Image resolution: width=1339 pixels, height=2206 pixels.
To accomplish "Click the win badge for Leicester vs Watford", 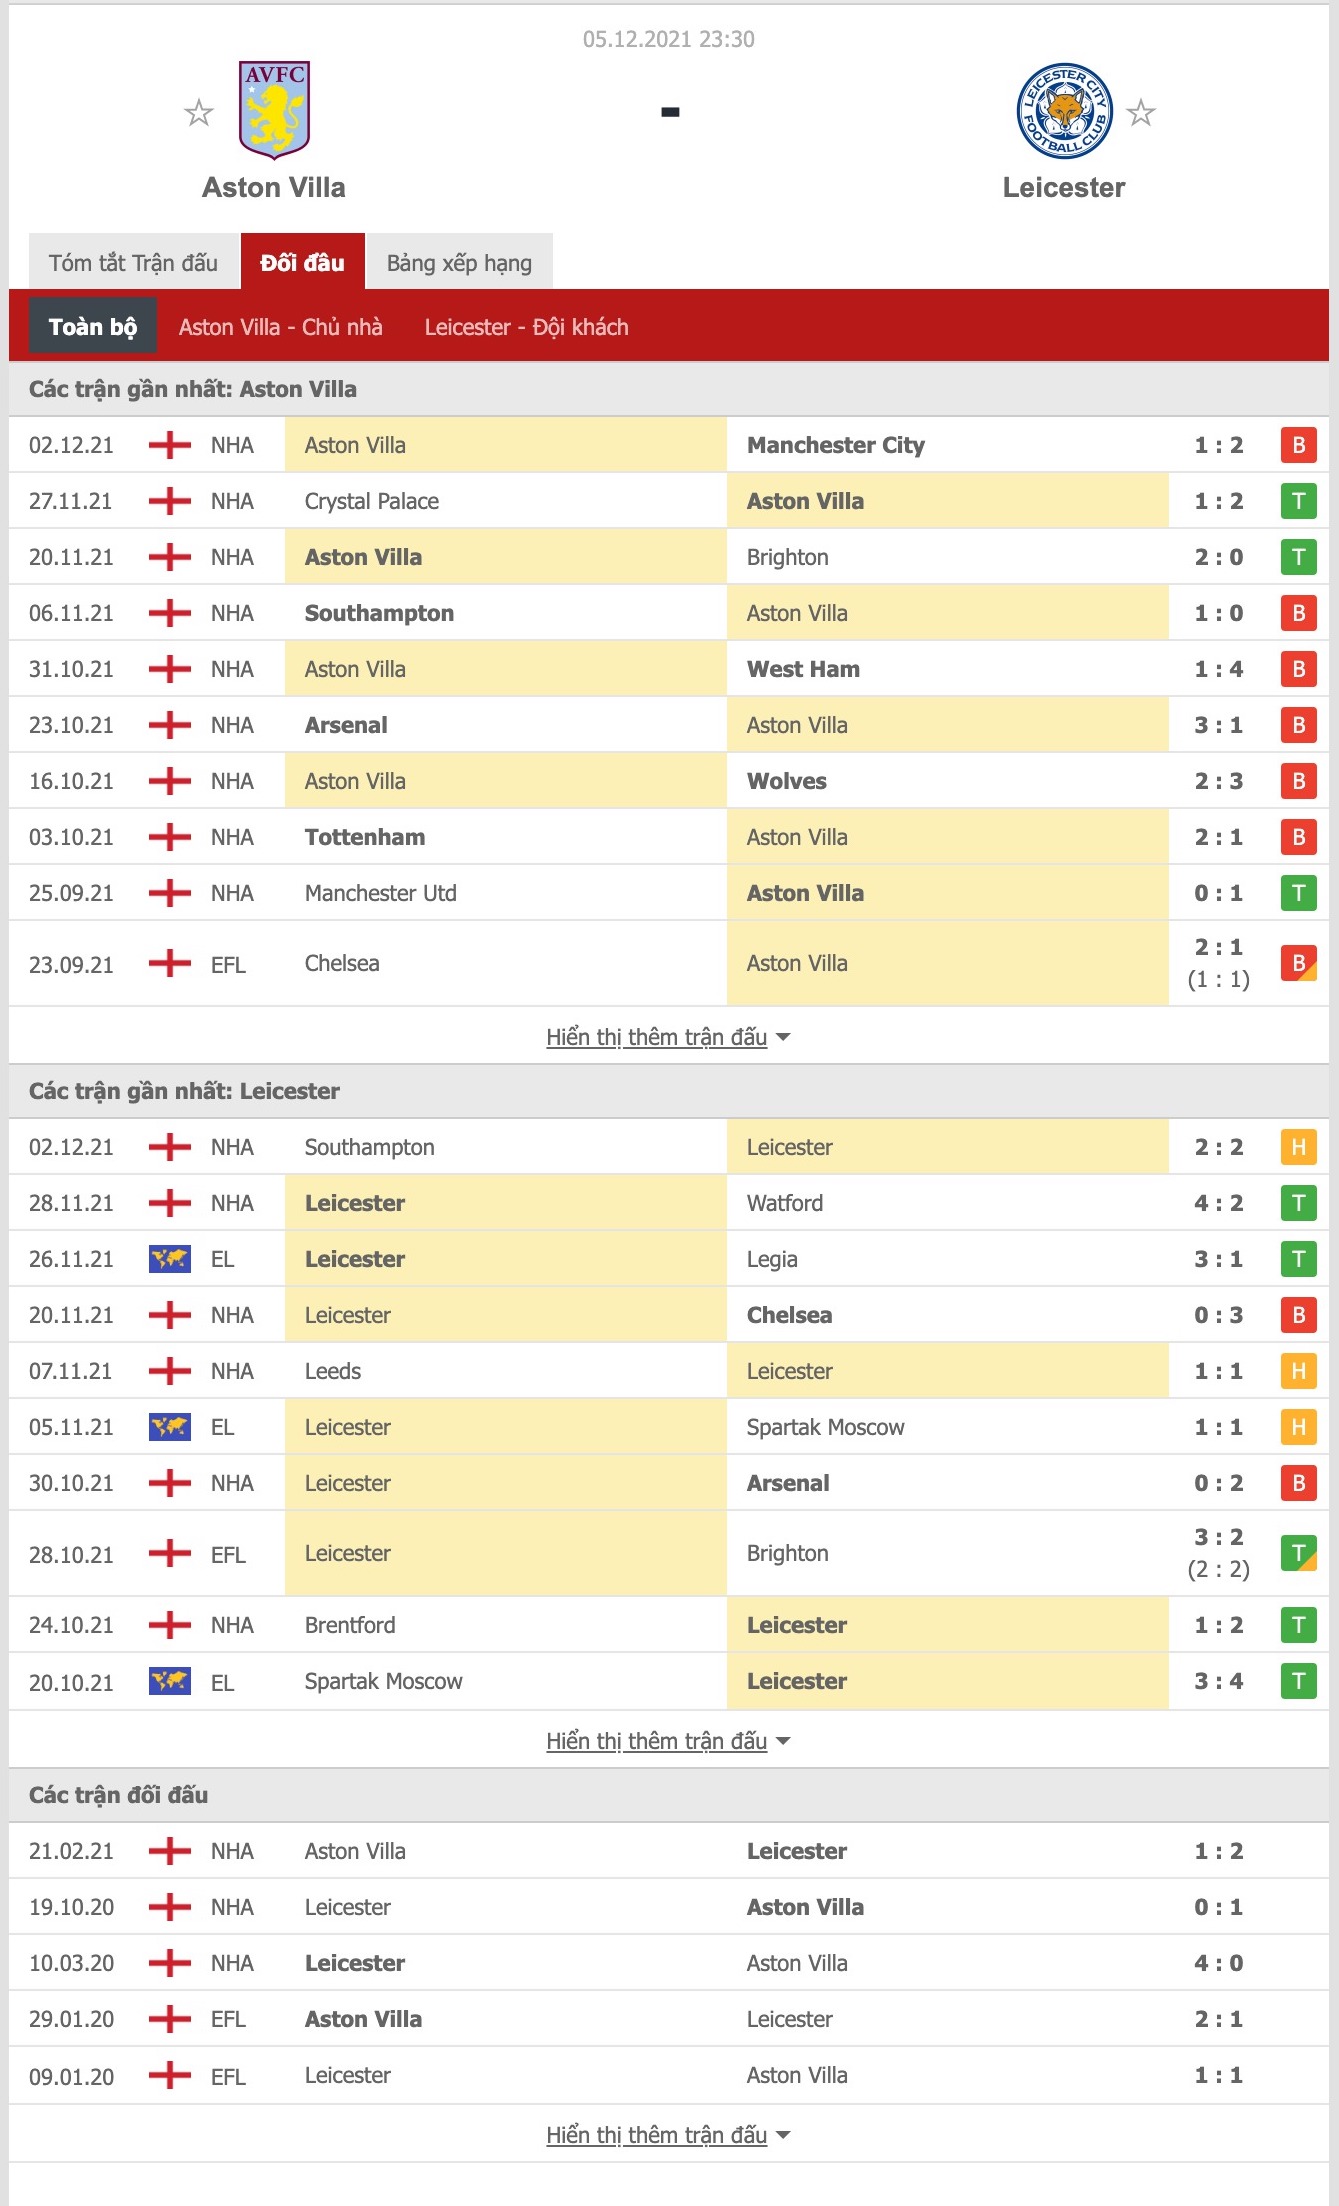I will [1299, 1203].
